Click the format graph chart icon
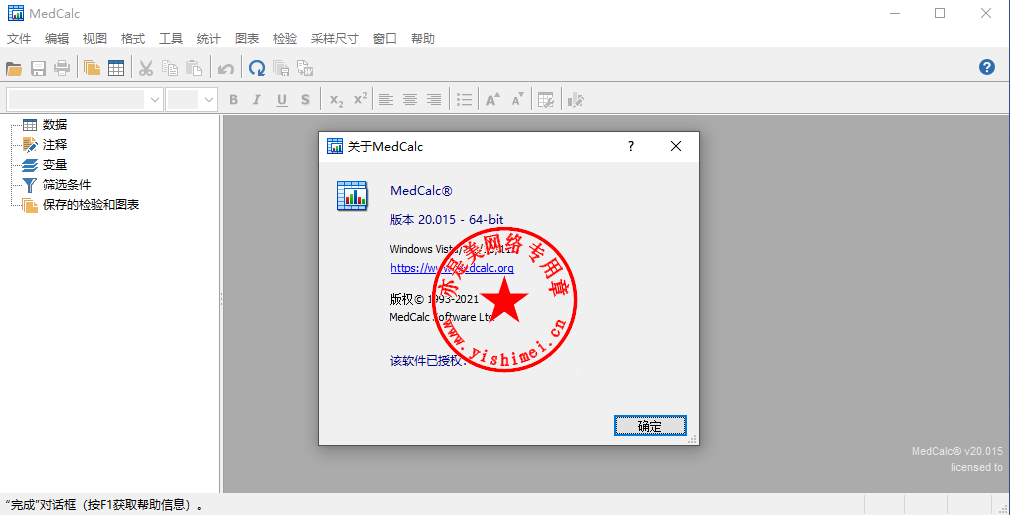The height and width of the screenshot is (515, 1010). 576,100
